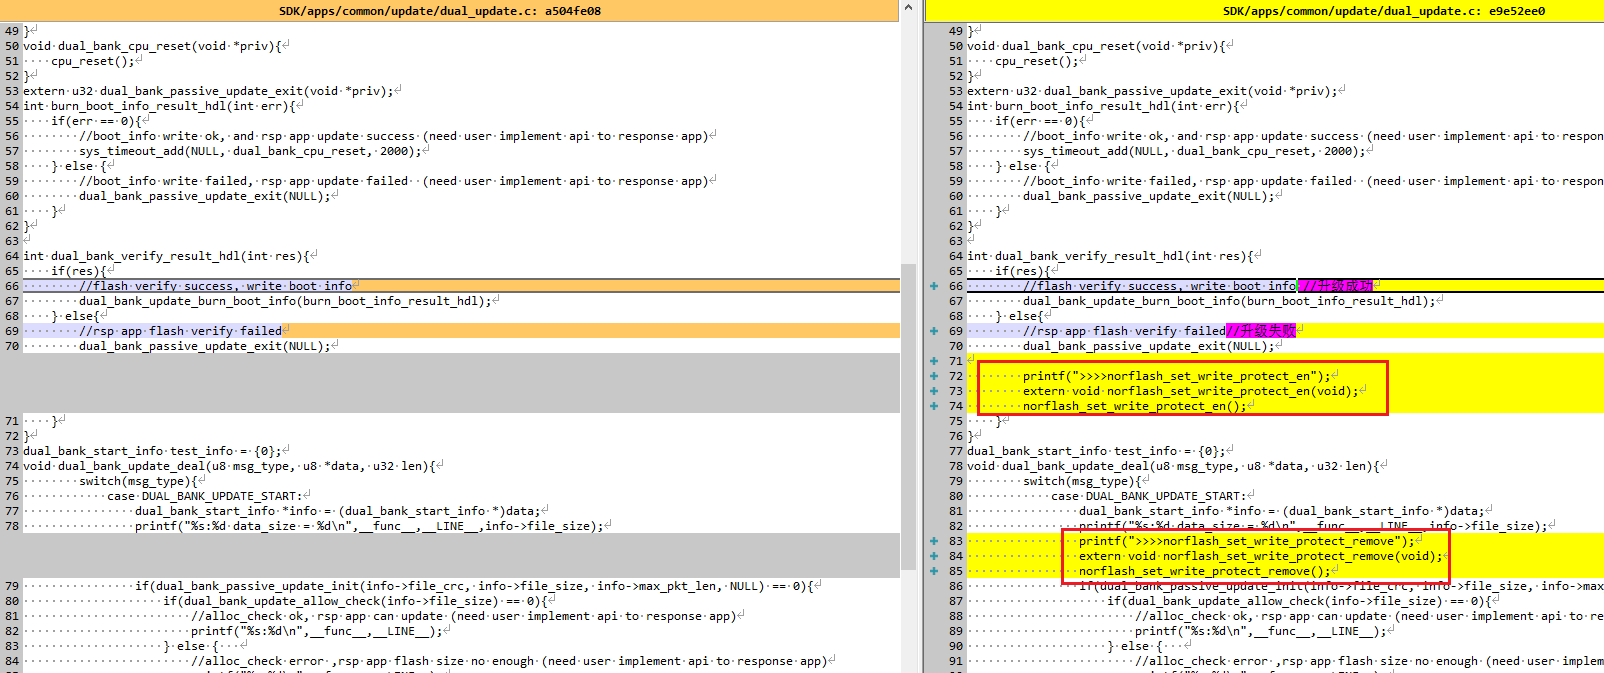
Task: Click right pane line 84 extern void norflash_set_write_protect_remove
Action: [x=1261, y=556]
